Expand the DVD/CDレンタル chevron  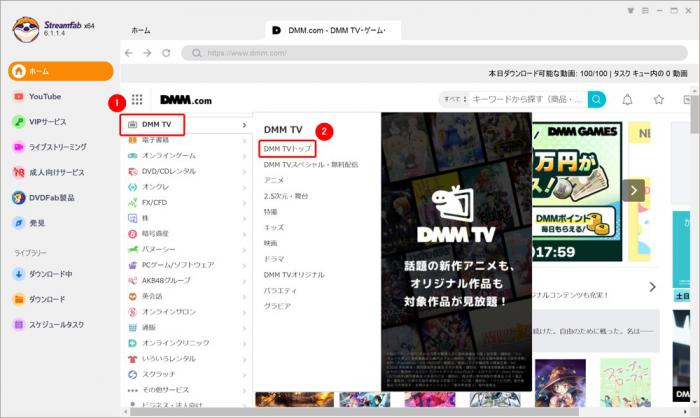pyautogui.click(x=244, y=172)
